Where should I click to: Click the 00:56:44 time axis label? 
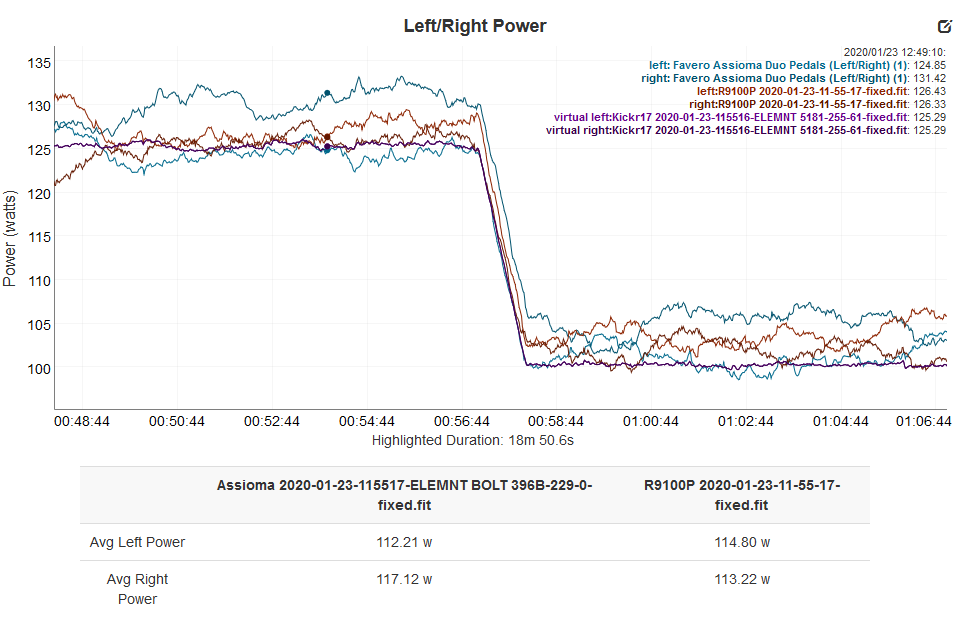coord(461,421)
